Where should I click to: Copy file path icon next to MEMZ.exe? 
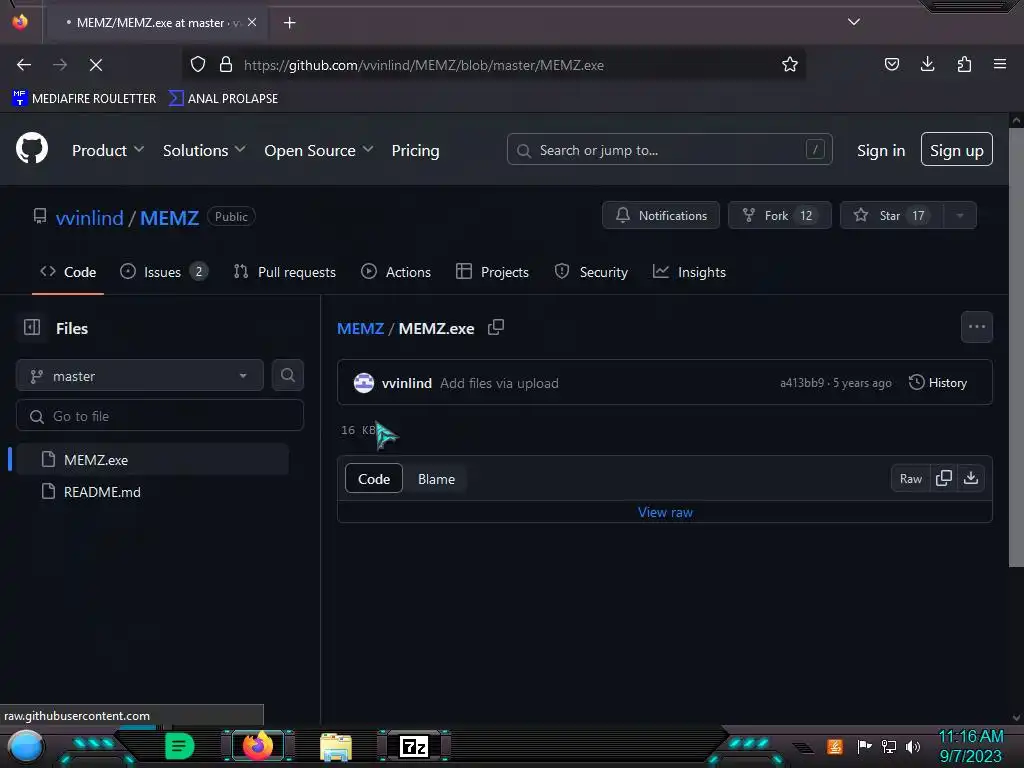(496, 327)
